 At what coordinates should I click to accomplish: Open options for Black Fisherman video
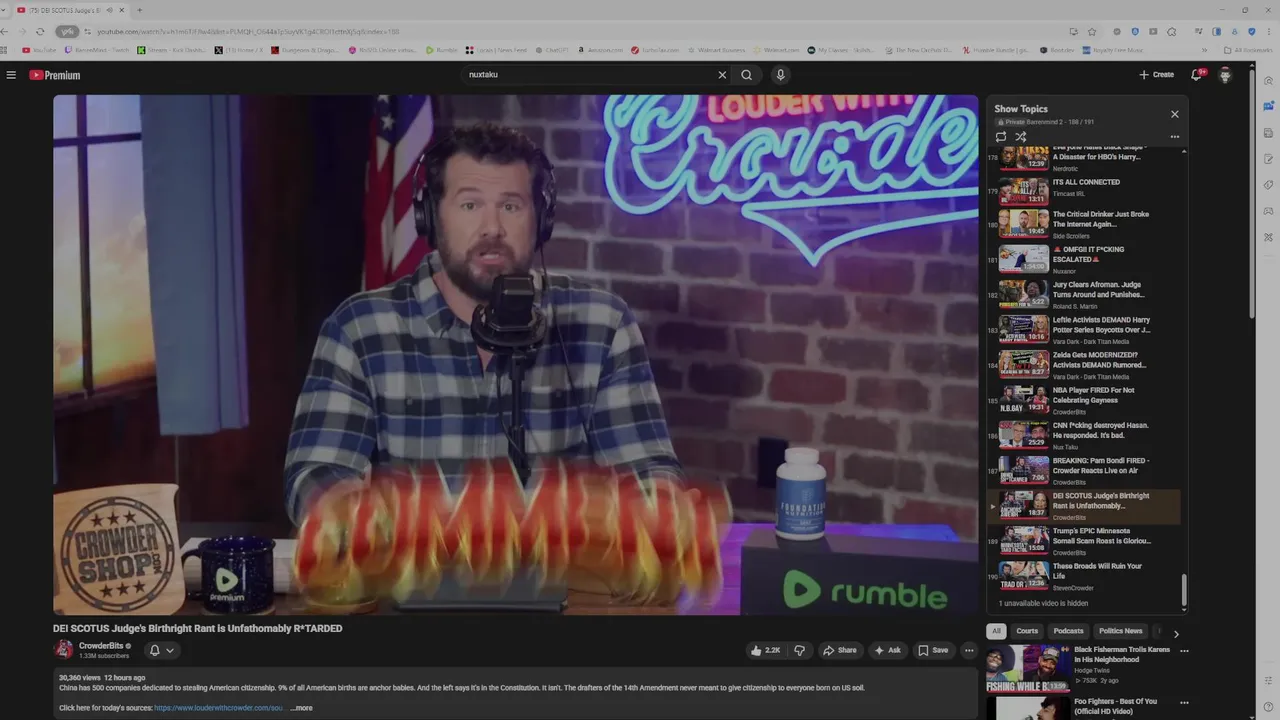(x=1184, y=651)
